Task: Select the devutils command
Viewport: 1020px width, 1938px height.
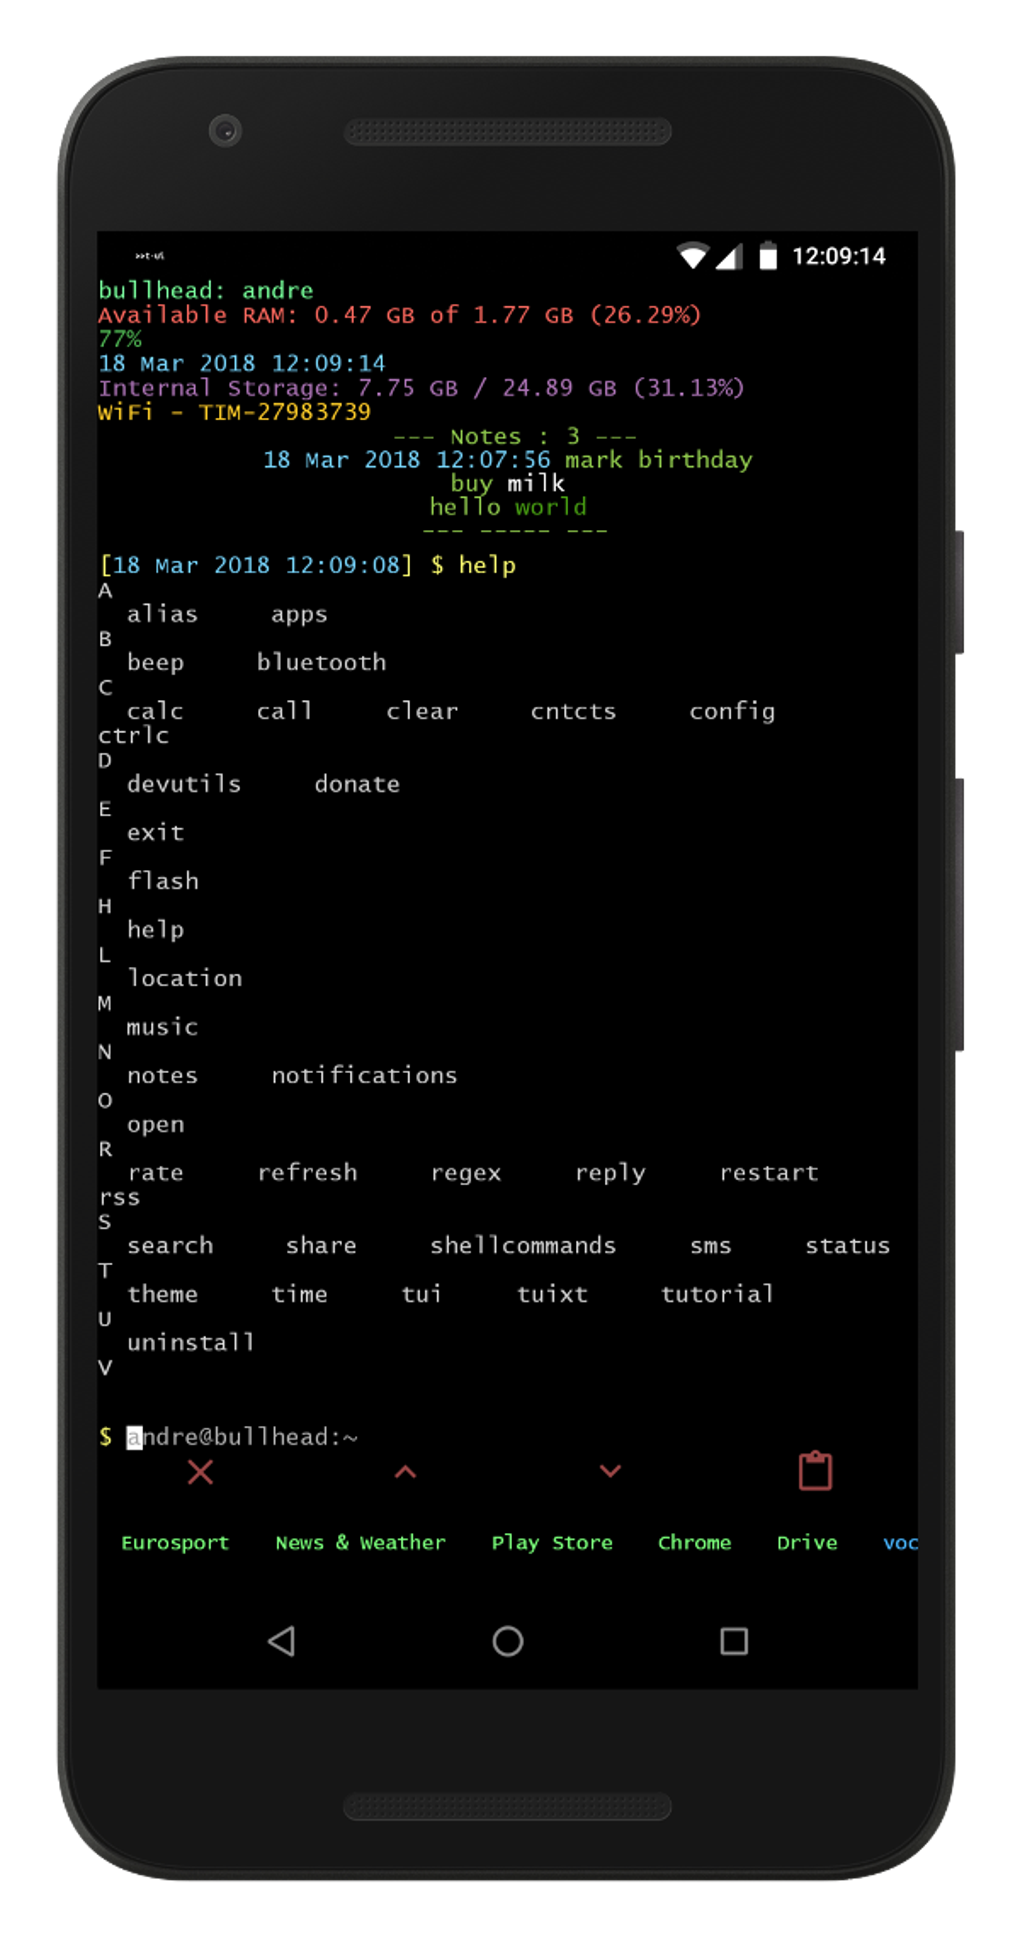Action: point(184,783)
